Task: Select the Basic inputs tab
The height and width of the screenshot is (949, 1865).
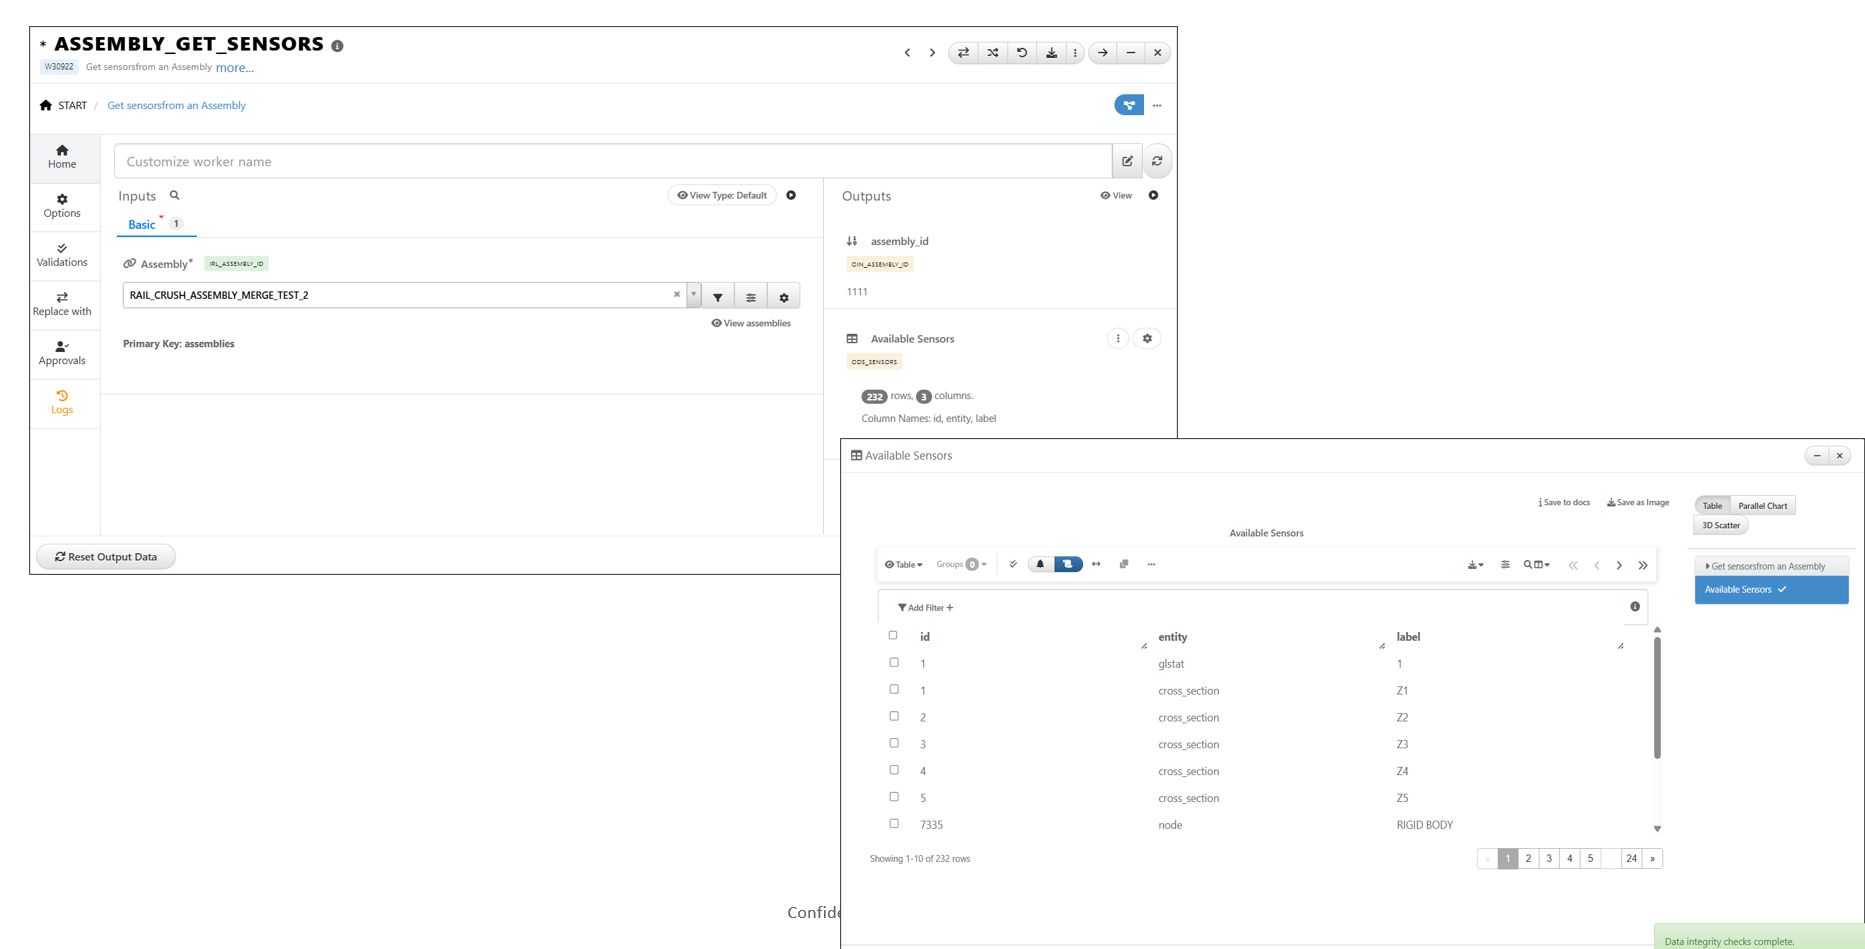Action: click(142, 225)
